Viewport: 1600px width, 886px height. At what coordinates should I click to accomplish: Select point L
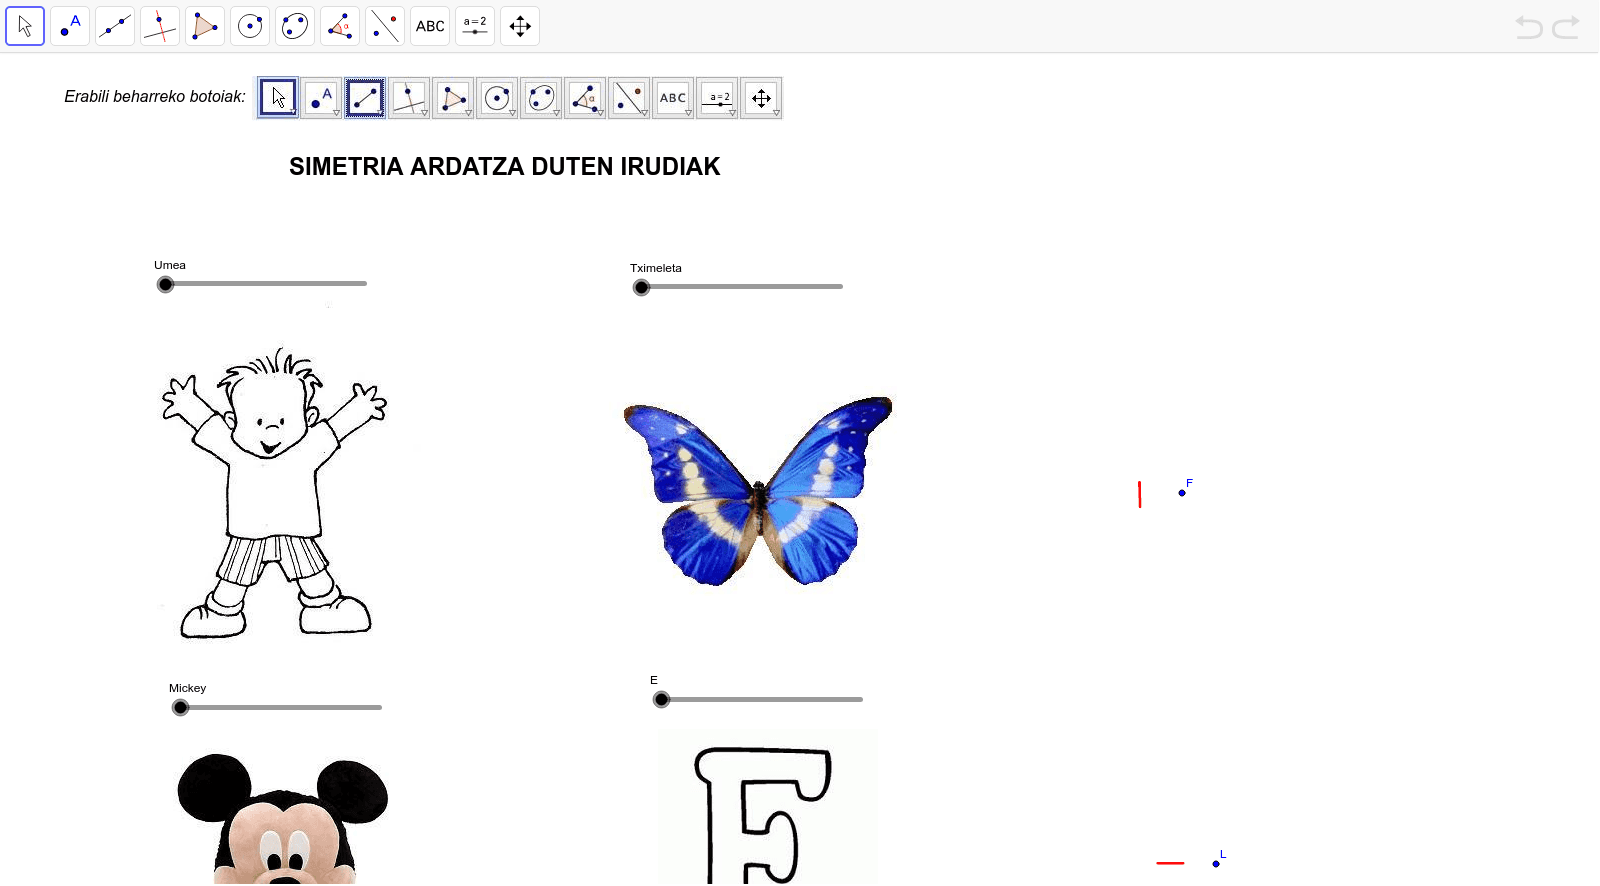click(1216, 864)
